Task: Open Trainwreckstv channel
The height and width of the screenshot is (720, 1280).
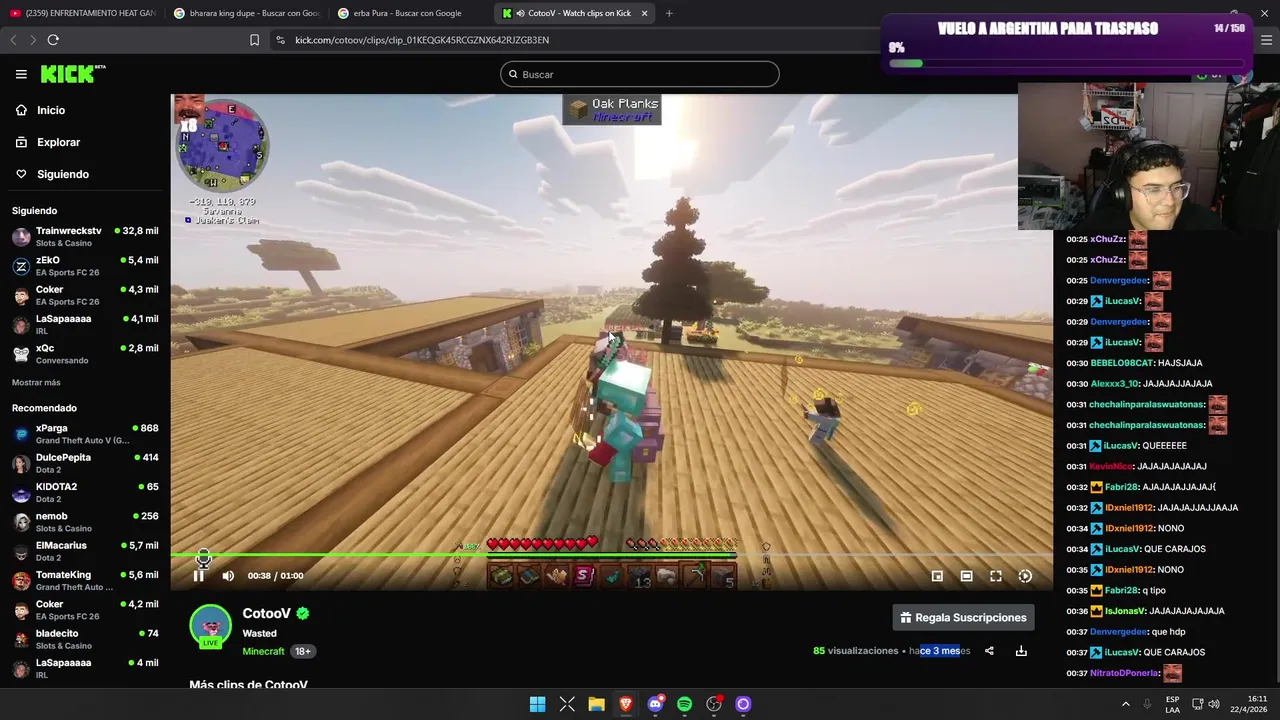Action: tap(85, 237)
